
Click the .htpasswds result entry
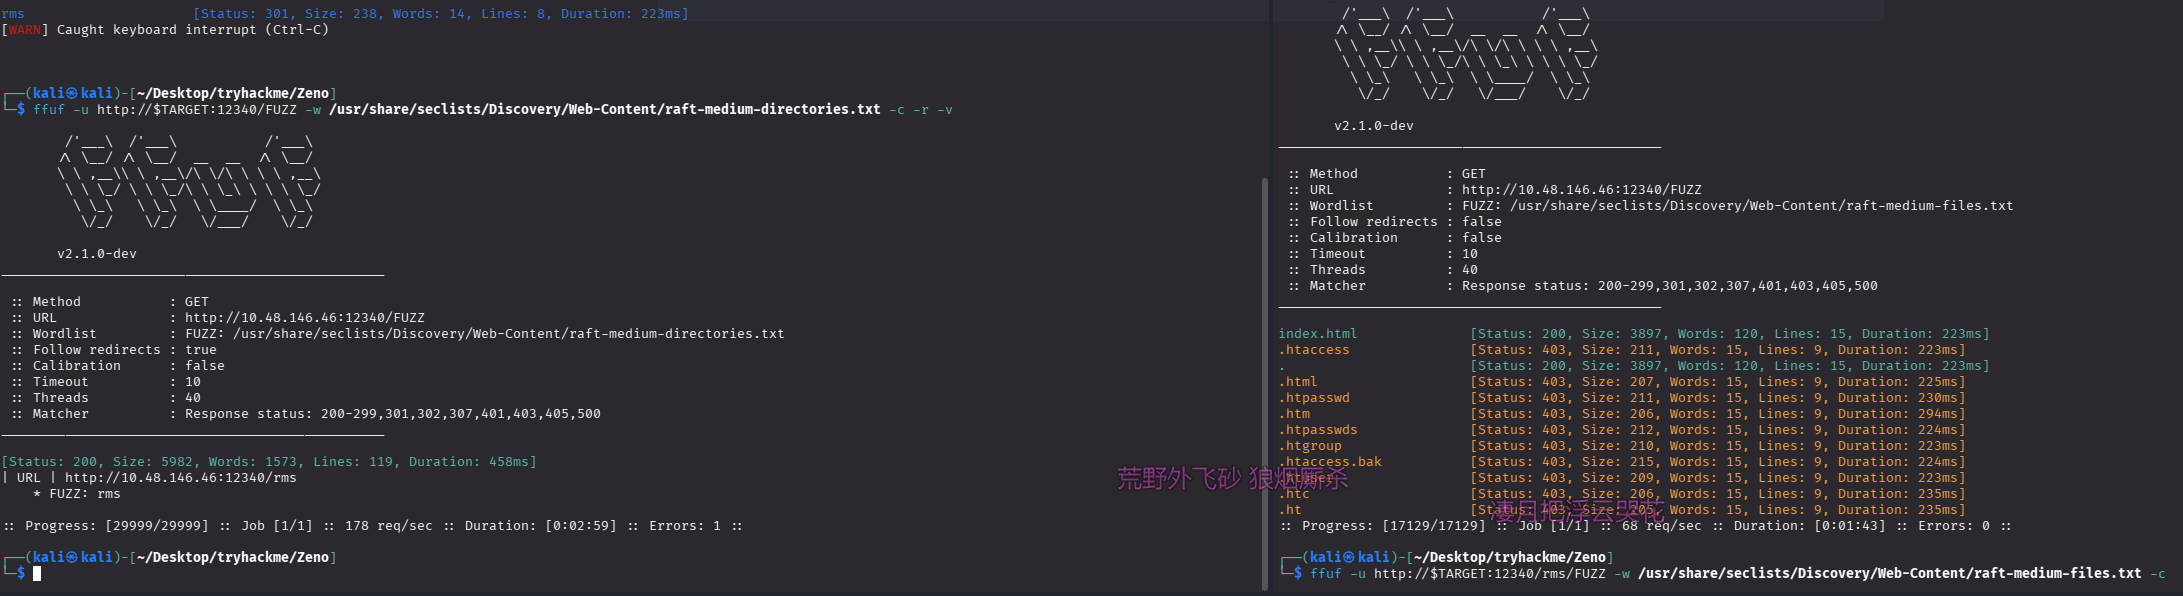coord(1317,430)
